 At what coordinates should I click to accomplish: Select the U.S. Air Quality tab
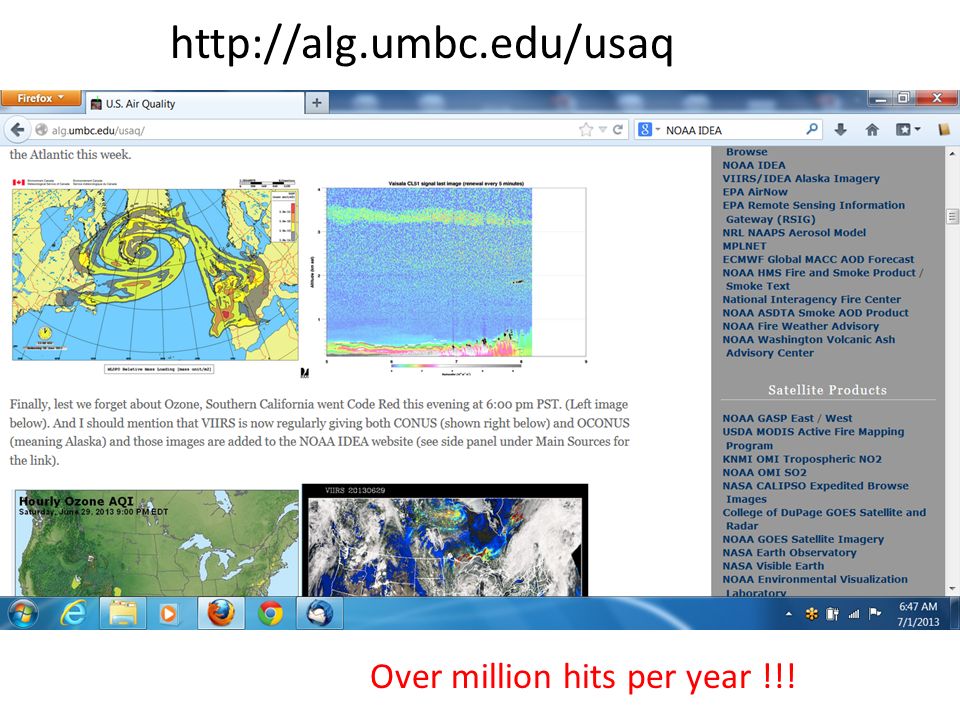(195, 103)
